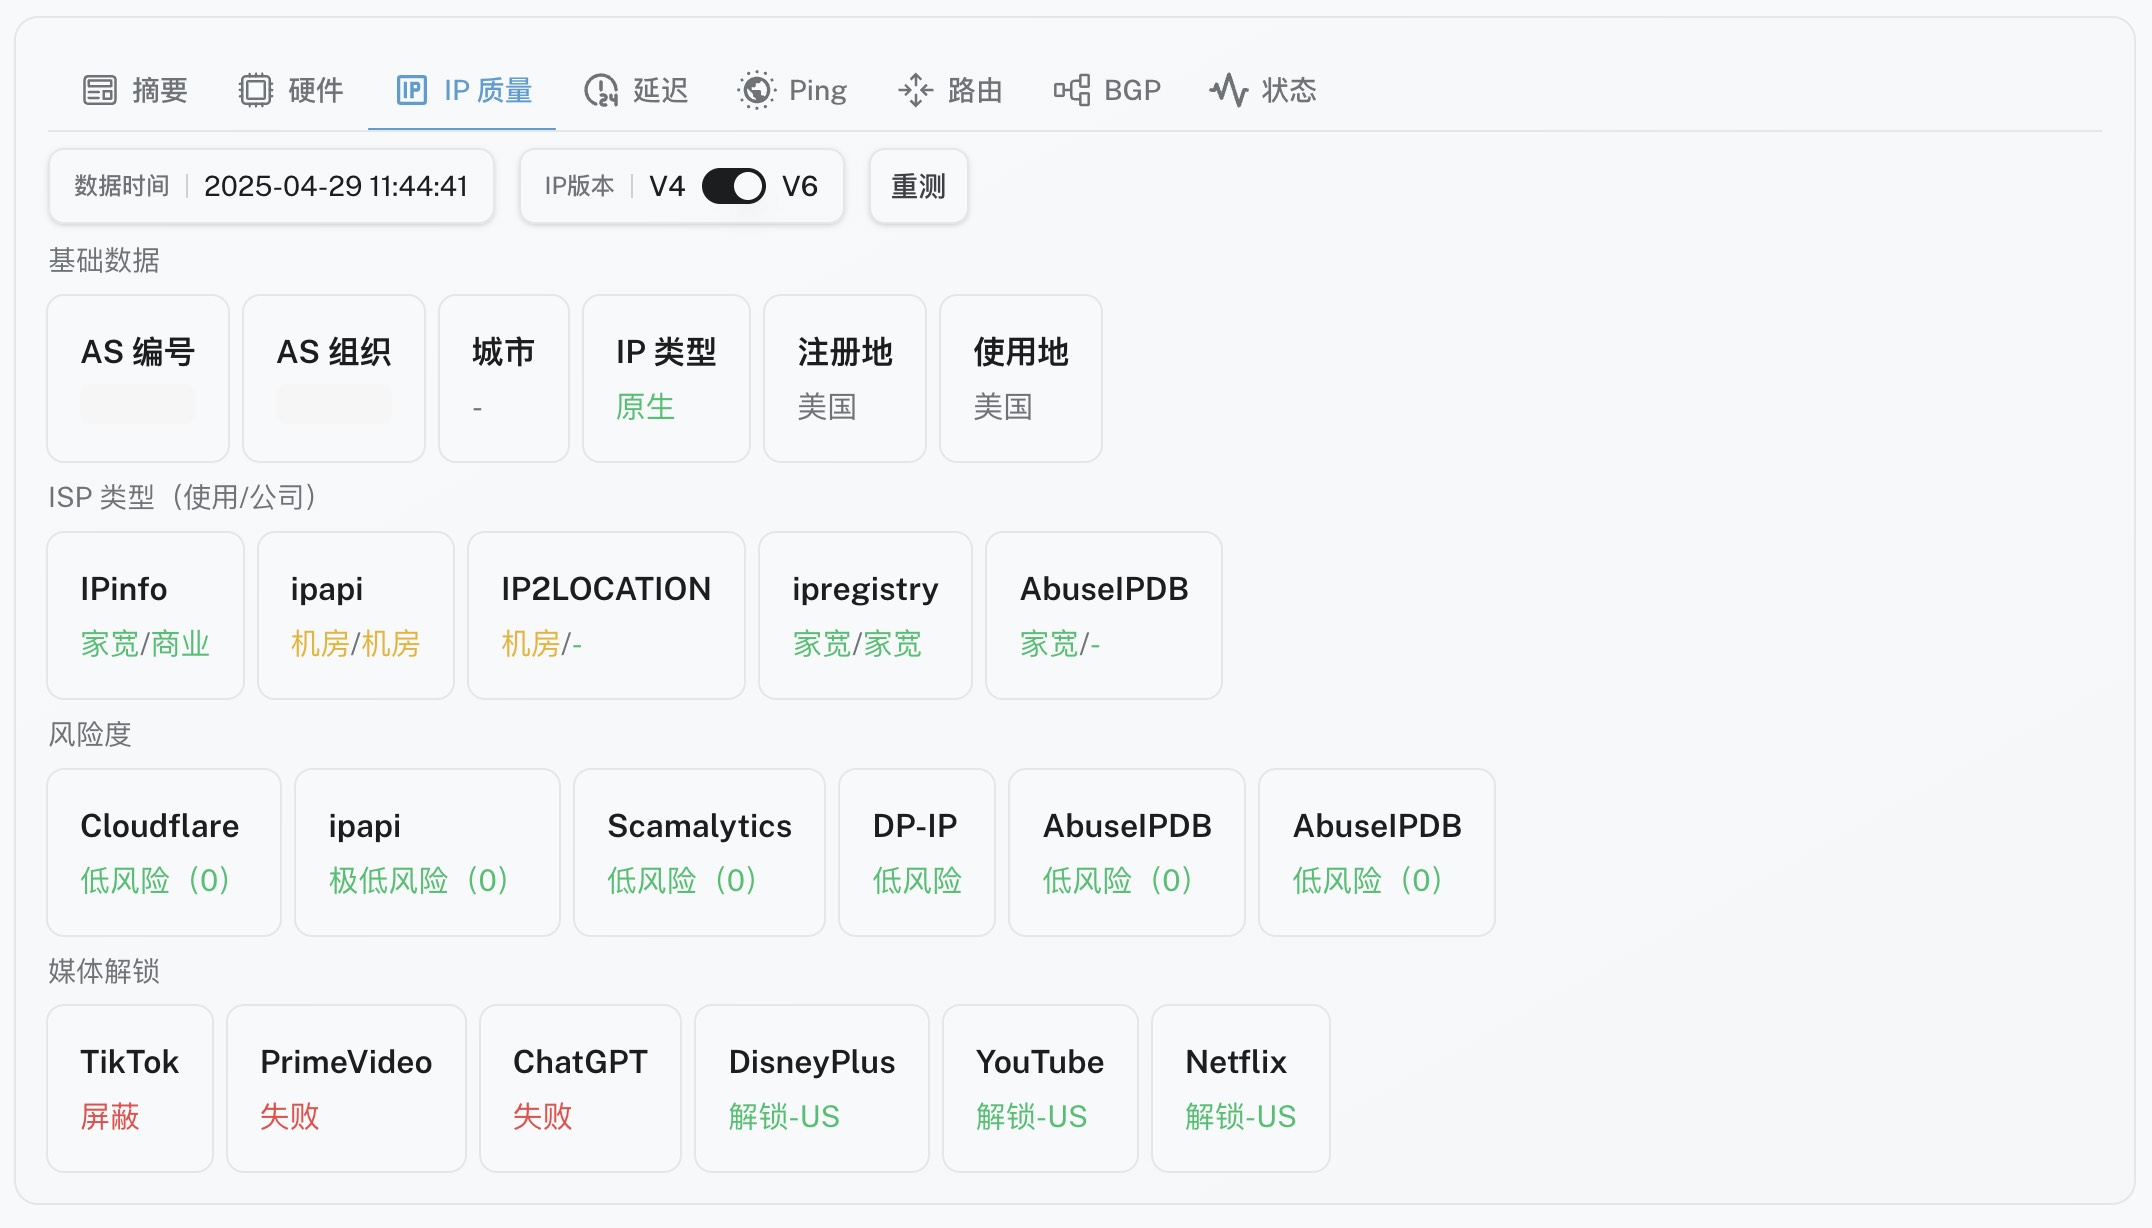
Task: Open the Scamalytics risk card
Action: coord(699,852)
